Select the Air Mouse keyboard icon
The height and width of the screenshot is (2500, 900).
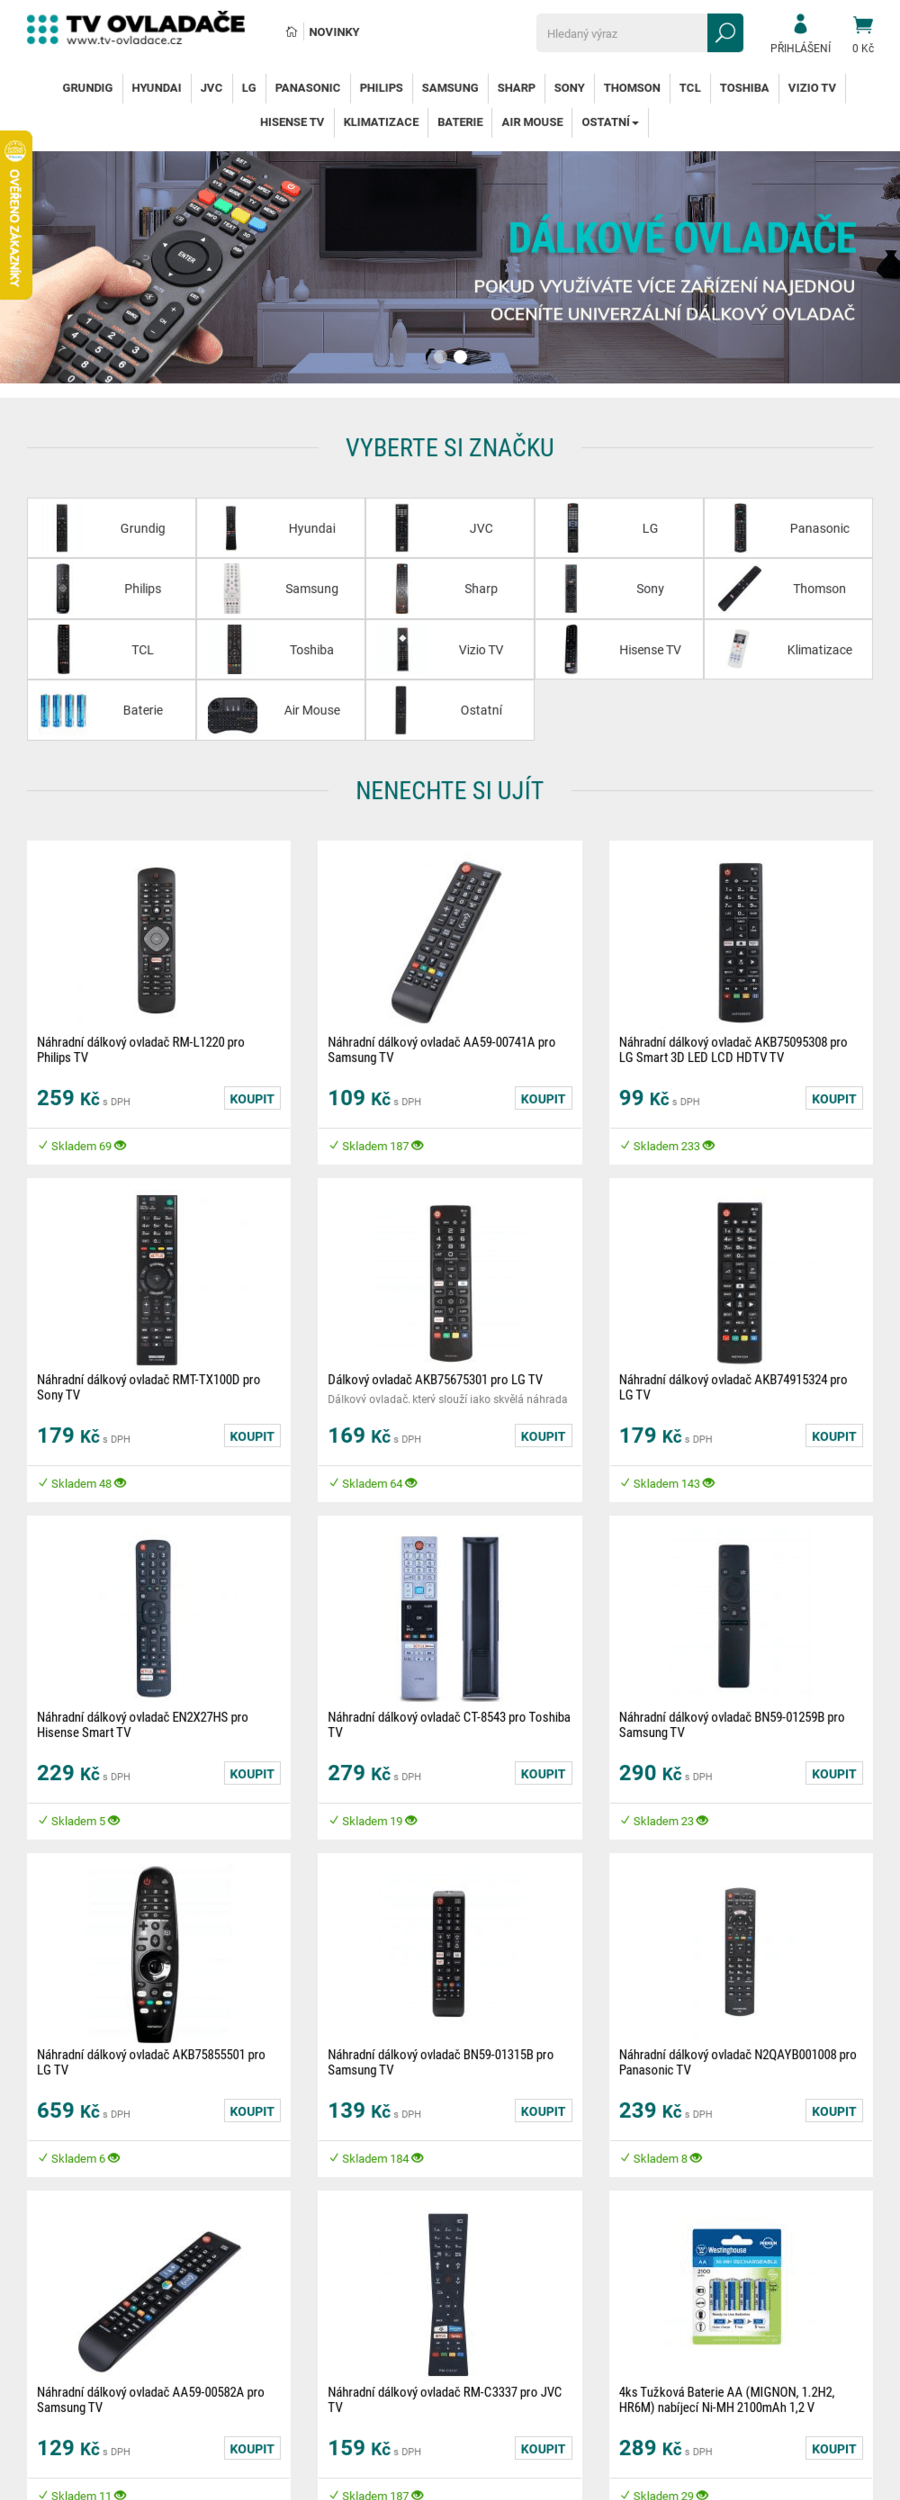(x=232, y=711)
